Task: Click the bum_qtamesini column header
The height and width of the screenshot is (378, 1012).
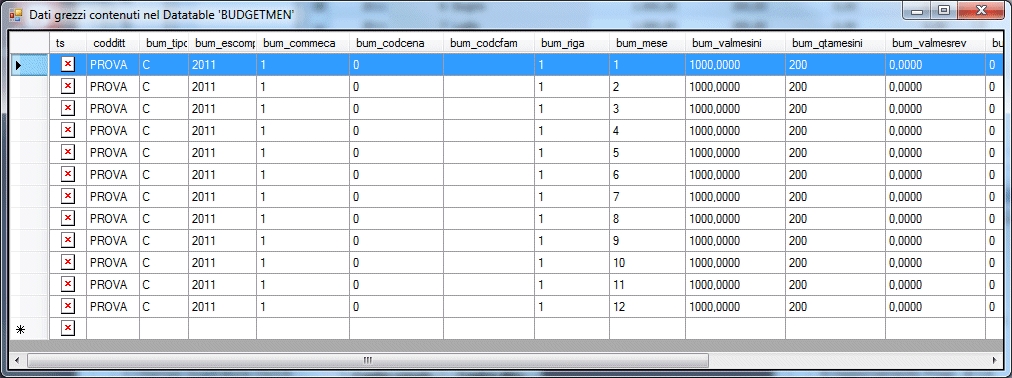Action: pos(835,43)
